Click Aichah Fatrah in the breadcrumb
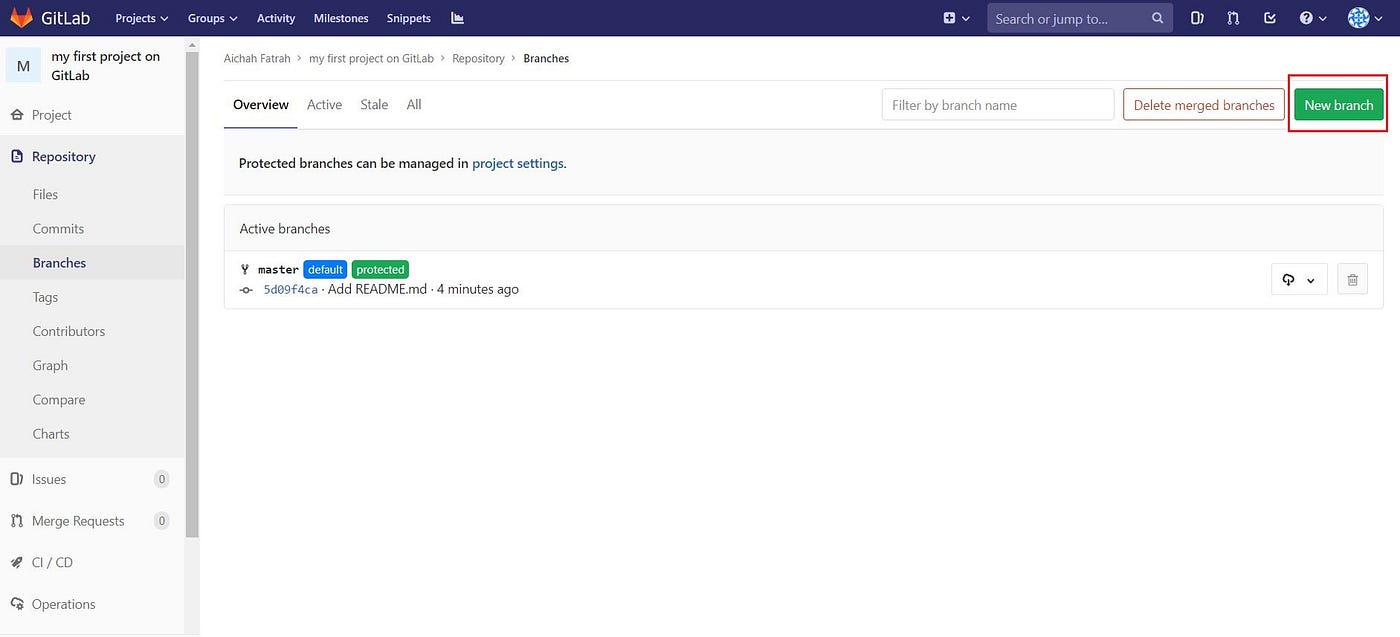 [x=257, y=59]
